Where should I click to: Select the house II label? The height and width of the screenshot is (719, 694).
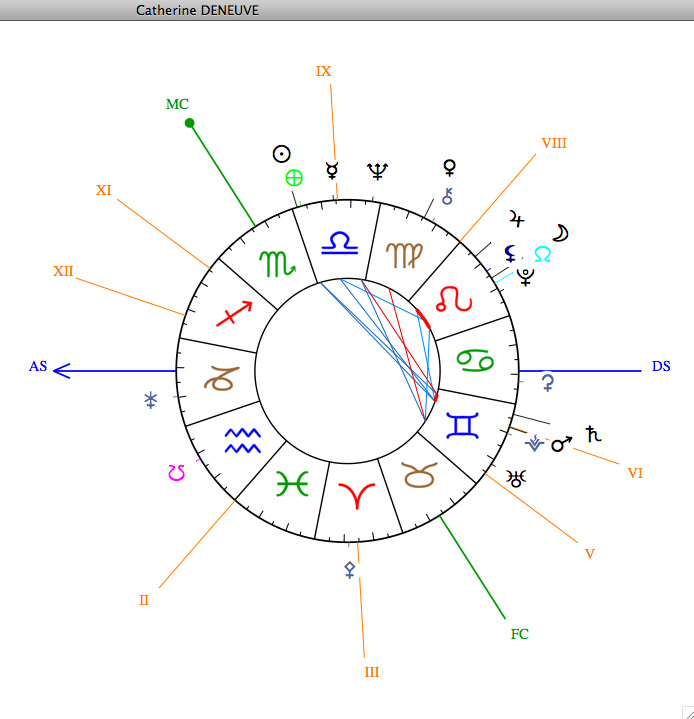coord(144,600)
